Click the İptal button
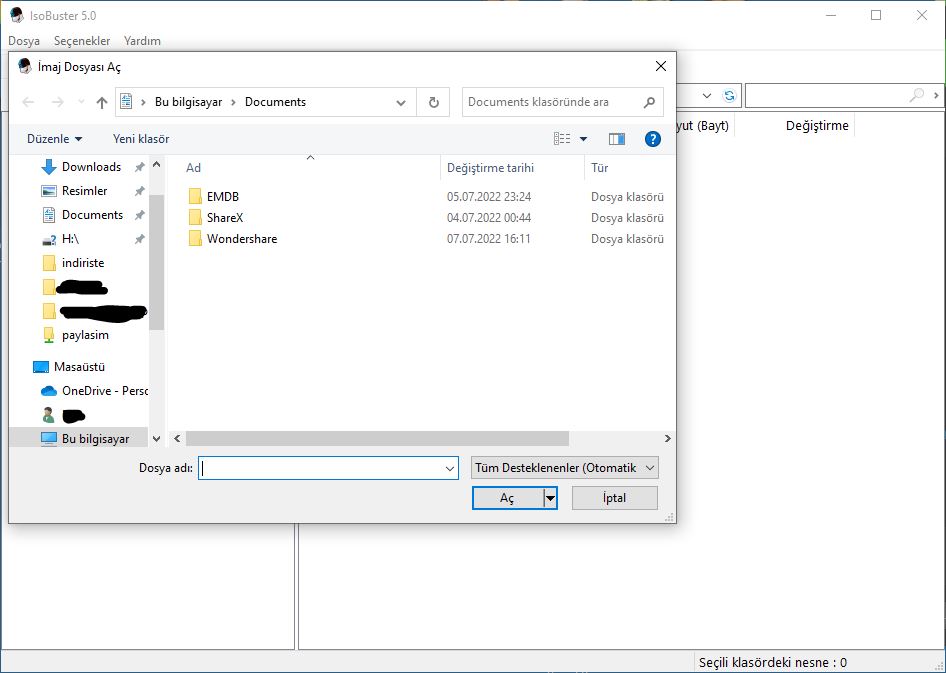The image size is (946, 673). coord(614,498)
